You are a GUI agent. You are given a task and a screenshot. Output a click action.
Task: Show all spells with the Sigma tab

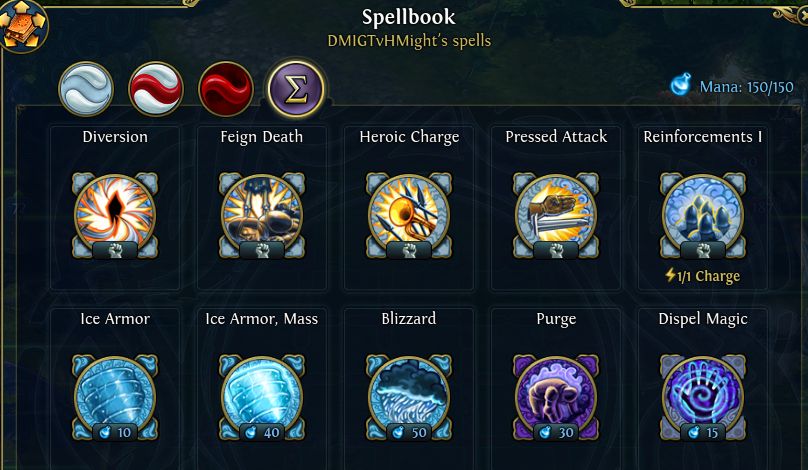pyautogui.click(x=296, y=89)
